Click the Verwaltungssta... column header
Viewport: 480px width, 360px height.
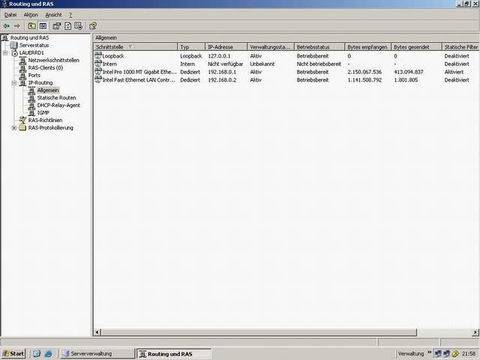pos(271,47)
